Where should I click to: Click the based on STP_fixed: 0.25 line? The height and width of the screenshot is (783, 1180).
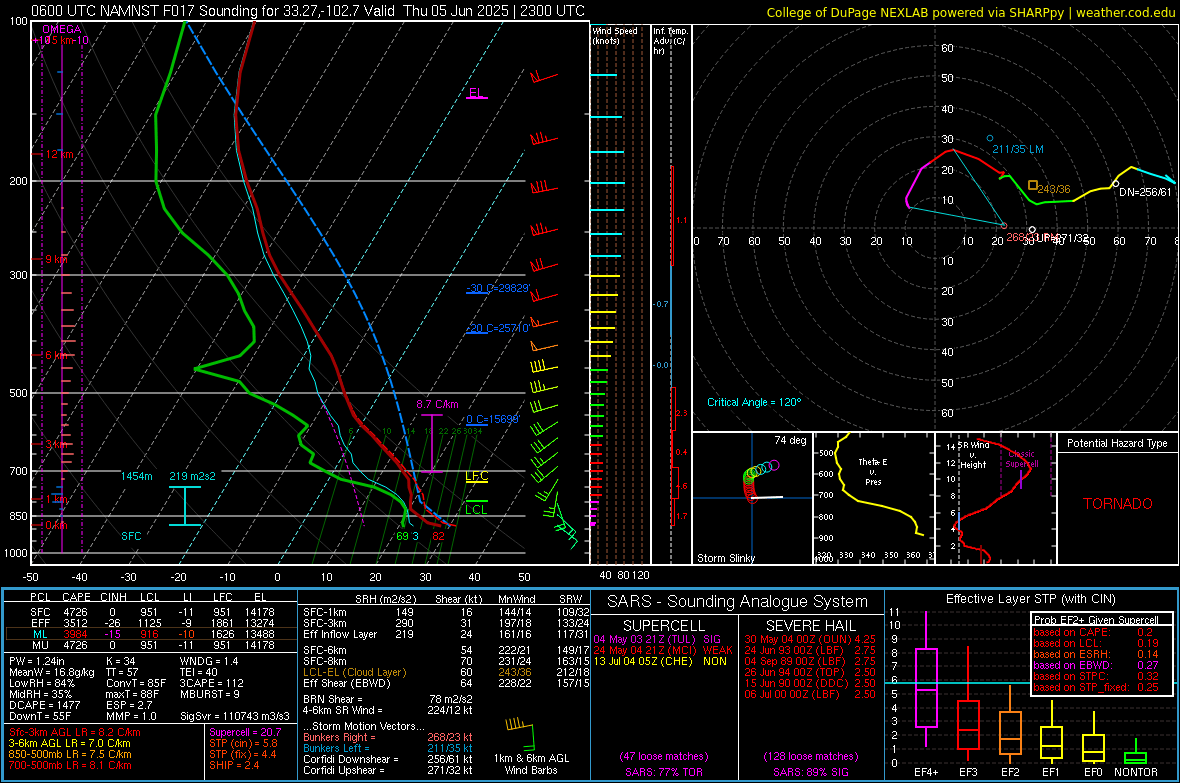(x=1096, y=687)
